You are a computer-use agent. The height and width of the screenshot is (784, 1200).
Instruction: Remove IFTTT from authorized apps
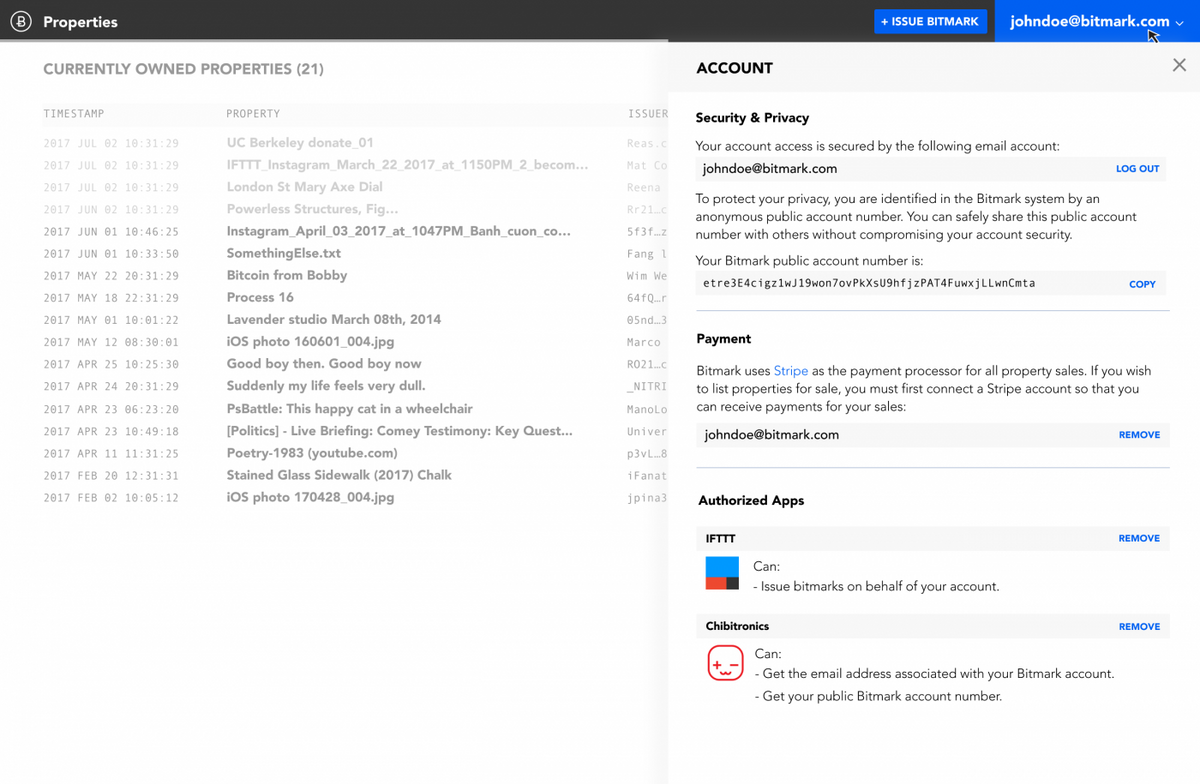click(1139, 538)
